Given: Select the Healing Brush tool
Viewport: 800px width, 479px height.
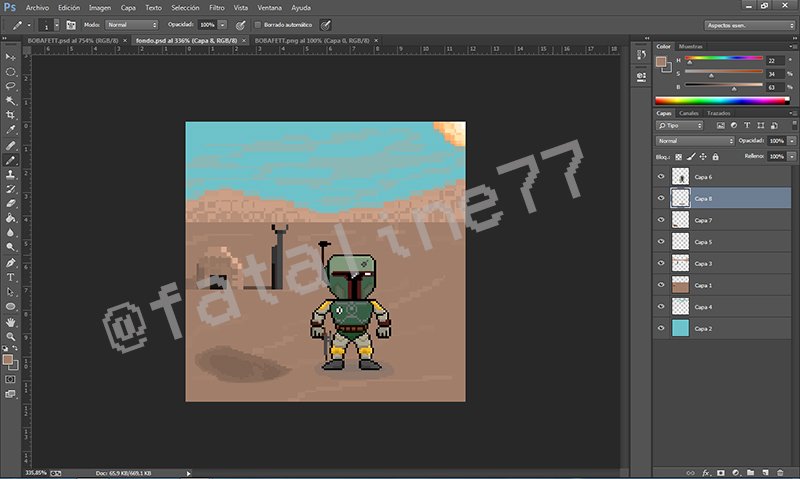Looking at the screenshot, I should [10, 146].
